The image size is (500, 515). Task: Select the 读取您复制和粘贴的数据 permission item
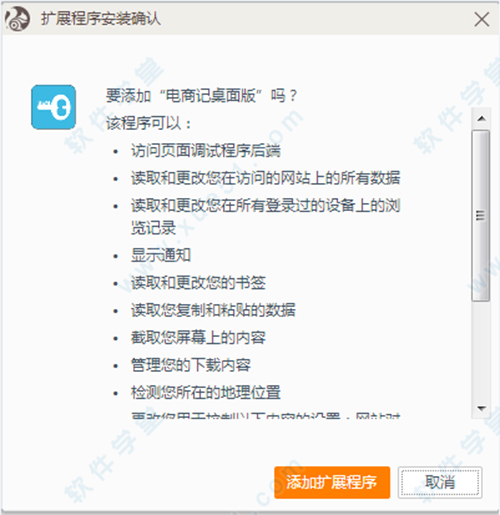point(213,310)
